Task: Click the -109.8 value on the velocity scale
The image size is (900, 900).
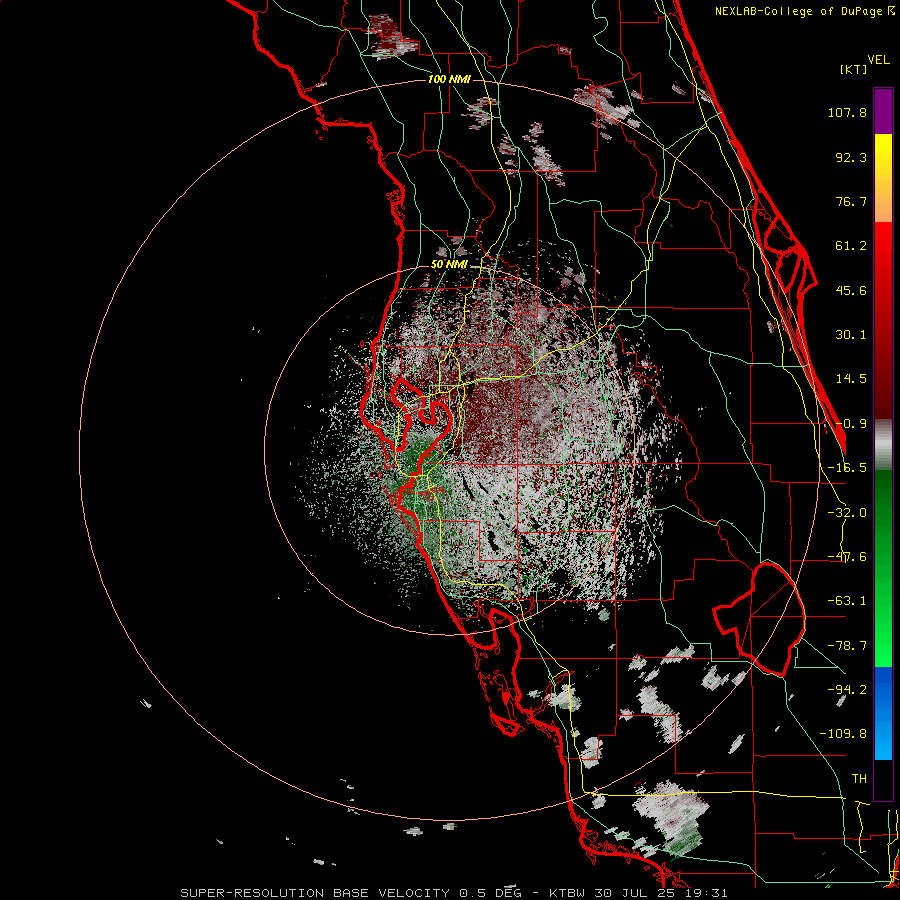Action: [x=843, y=734]
